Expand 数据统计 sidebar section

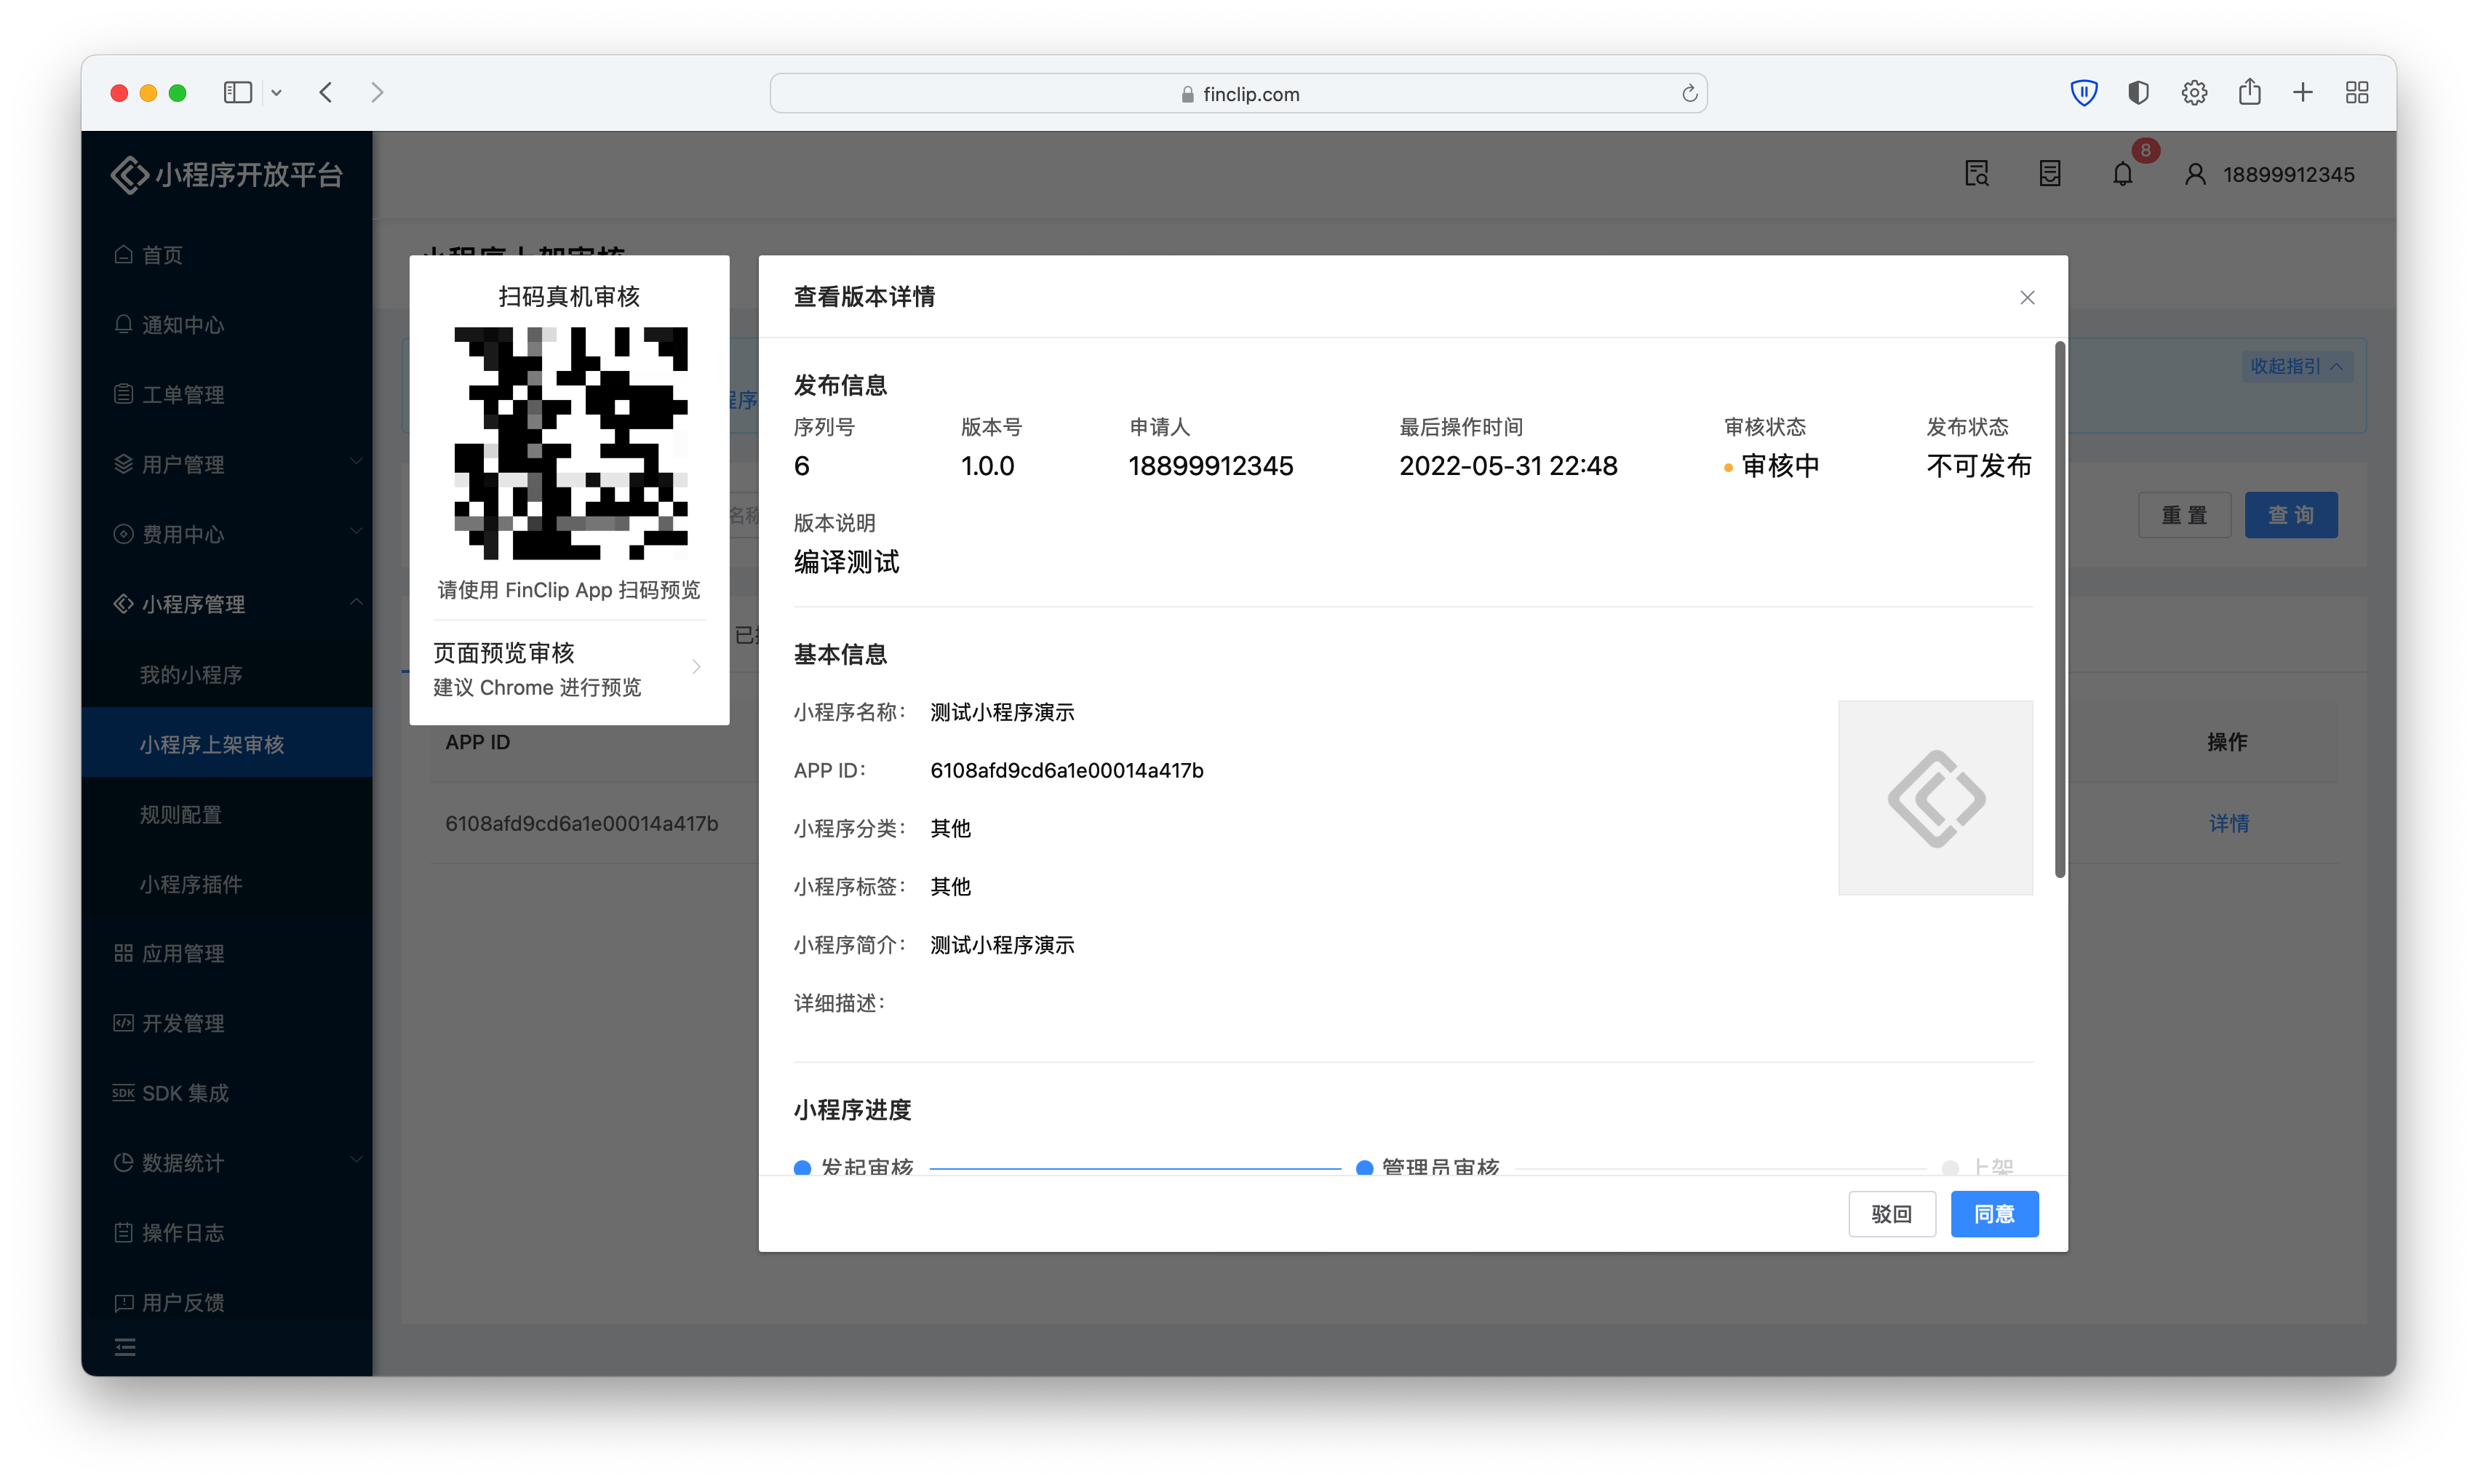[227, 1162]
